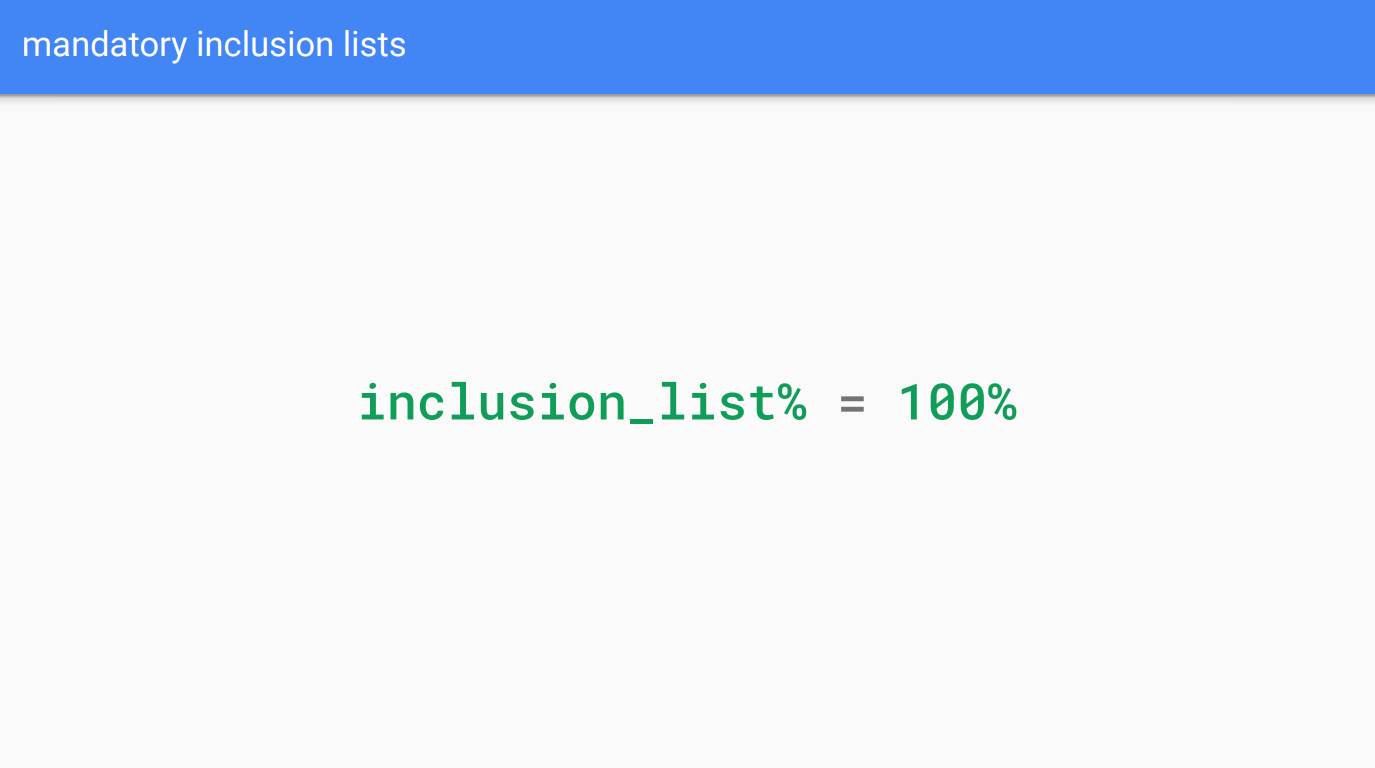Click the middle zero in "100%"

pyautogui.click(x=942, y=403)
